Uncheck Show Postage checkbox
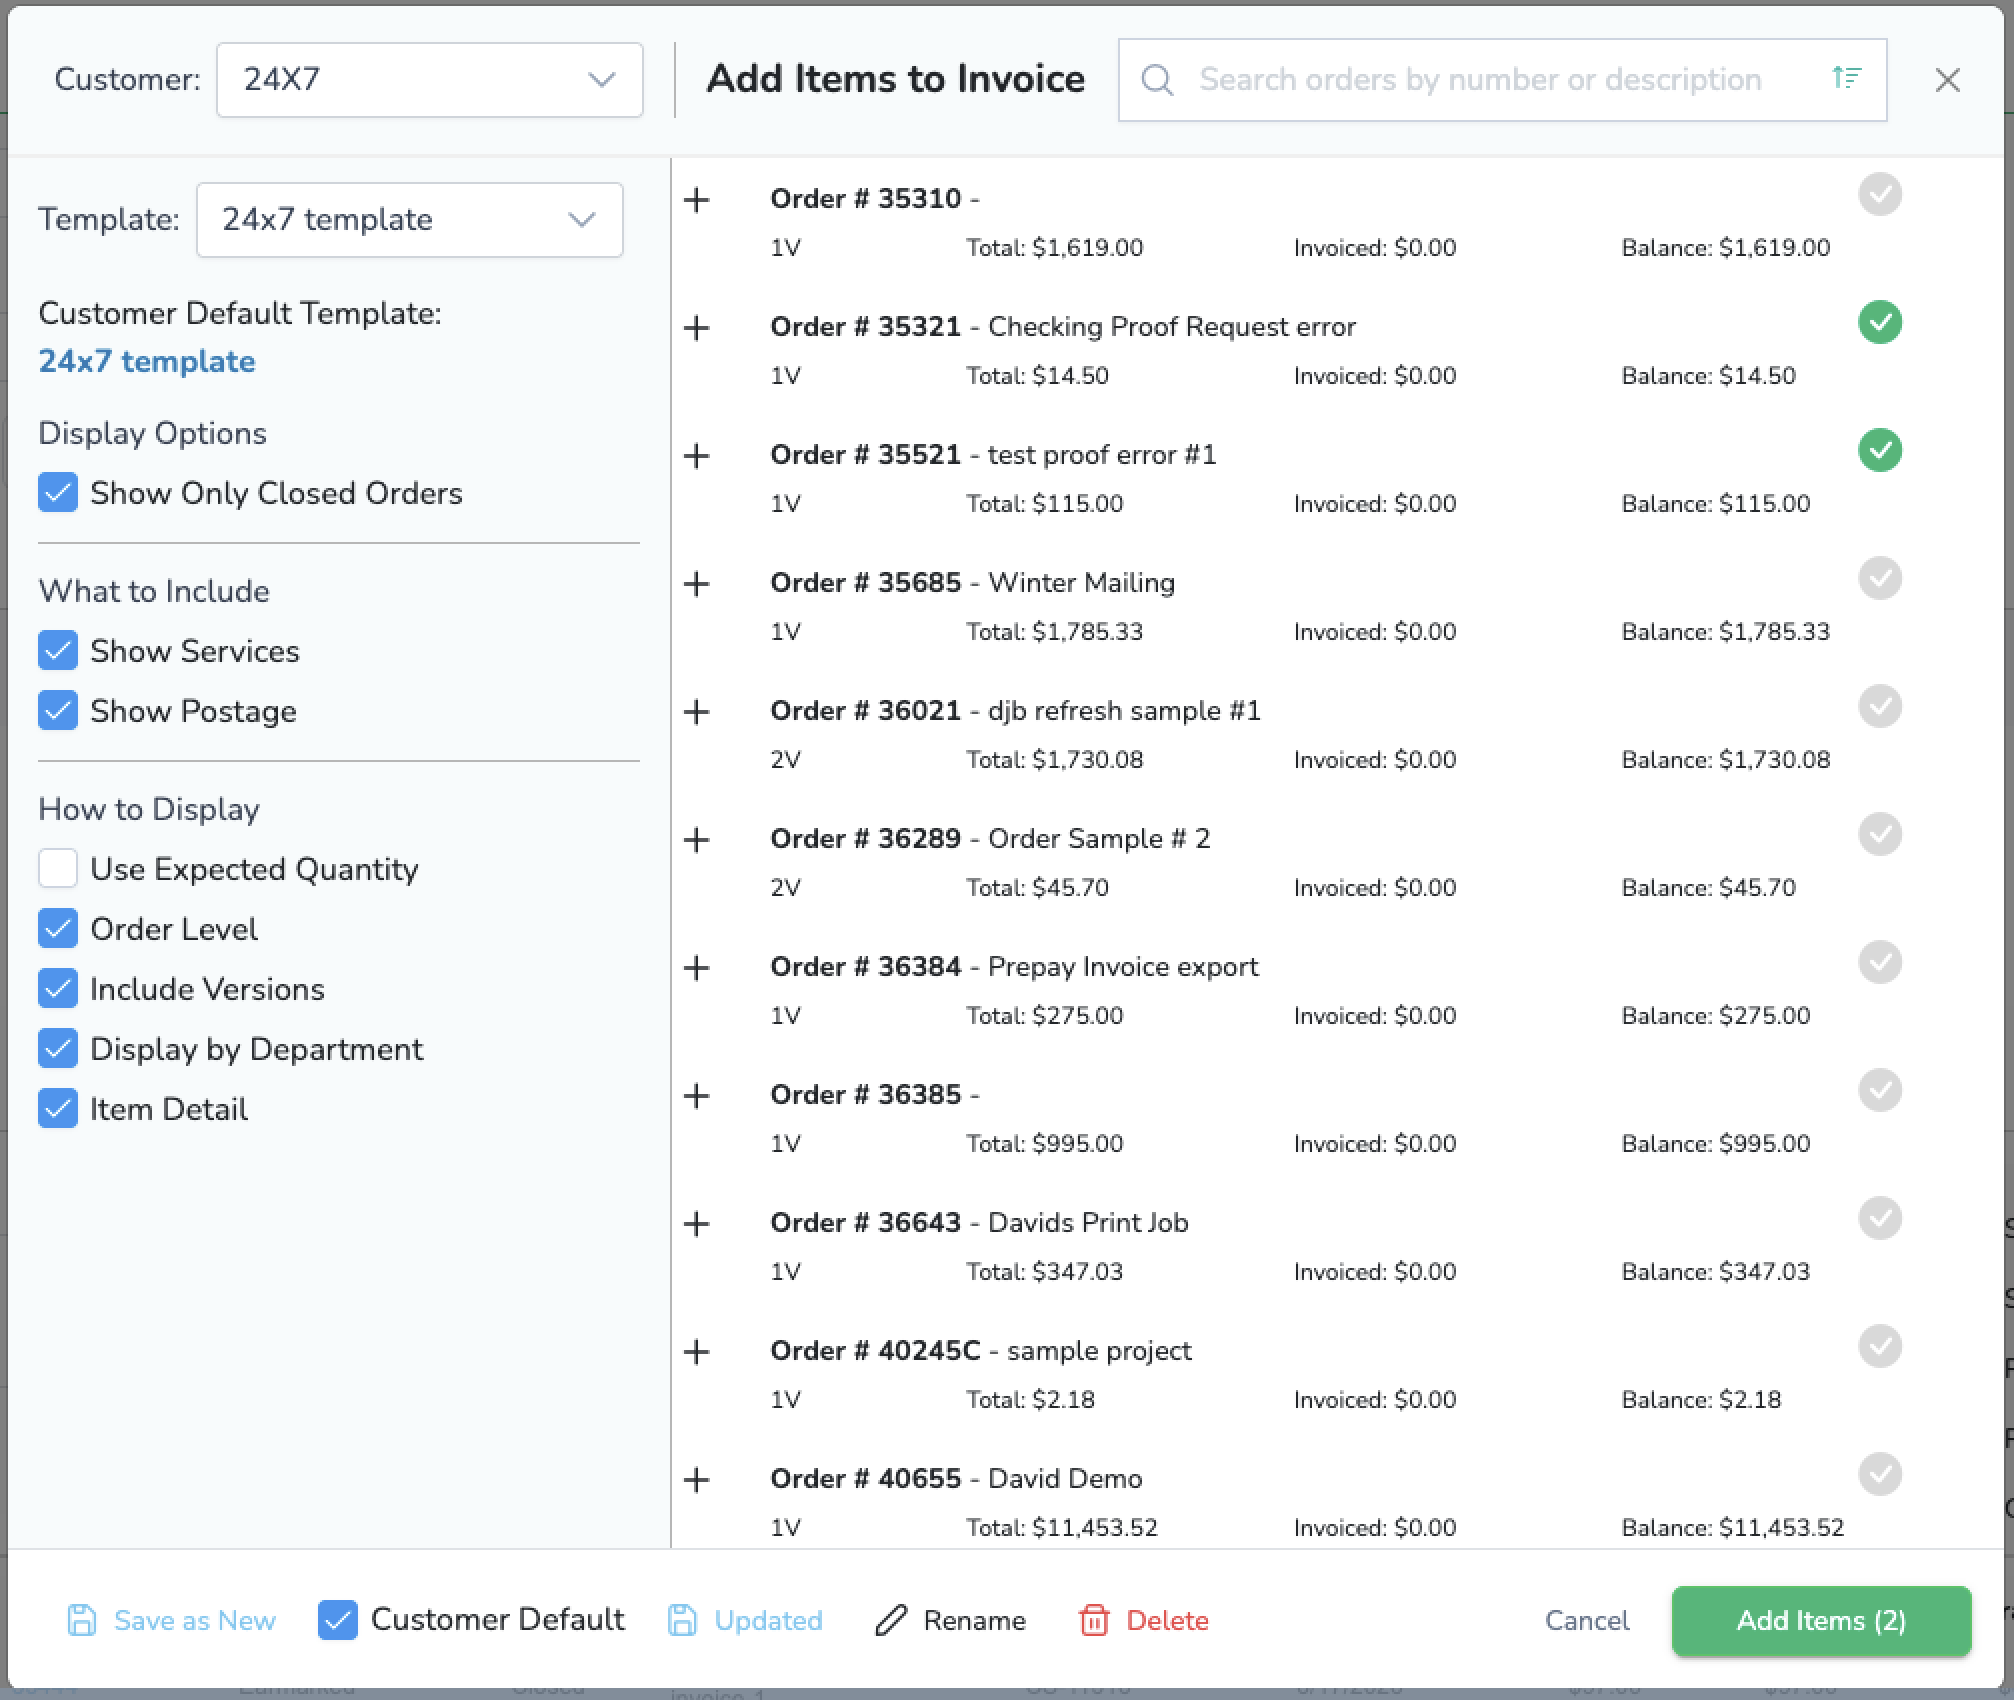Screen dimensions: 2014x1700 click(58, 711)
